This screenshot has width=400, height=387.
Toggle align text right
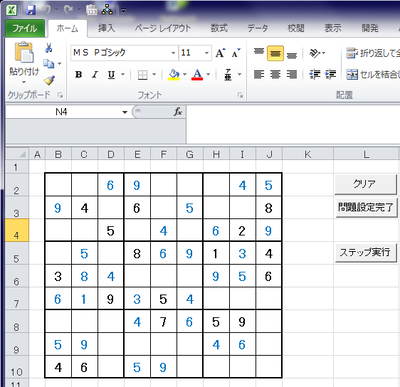point(292,74)
